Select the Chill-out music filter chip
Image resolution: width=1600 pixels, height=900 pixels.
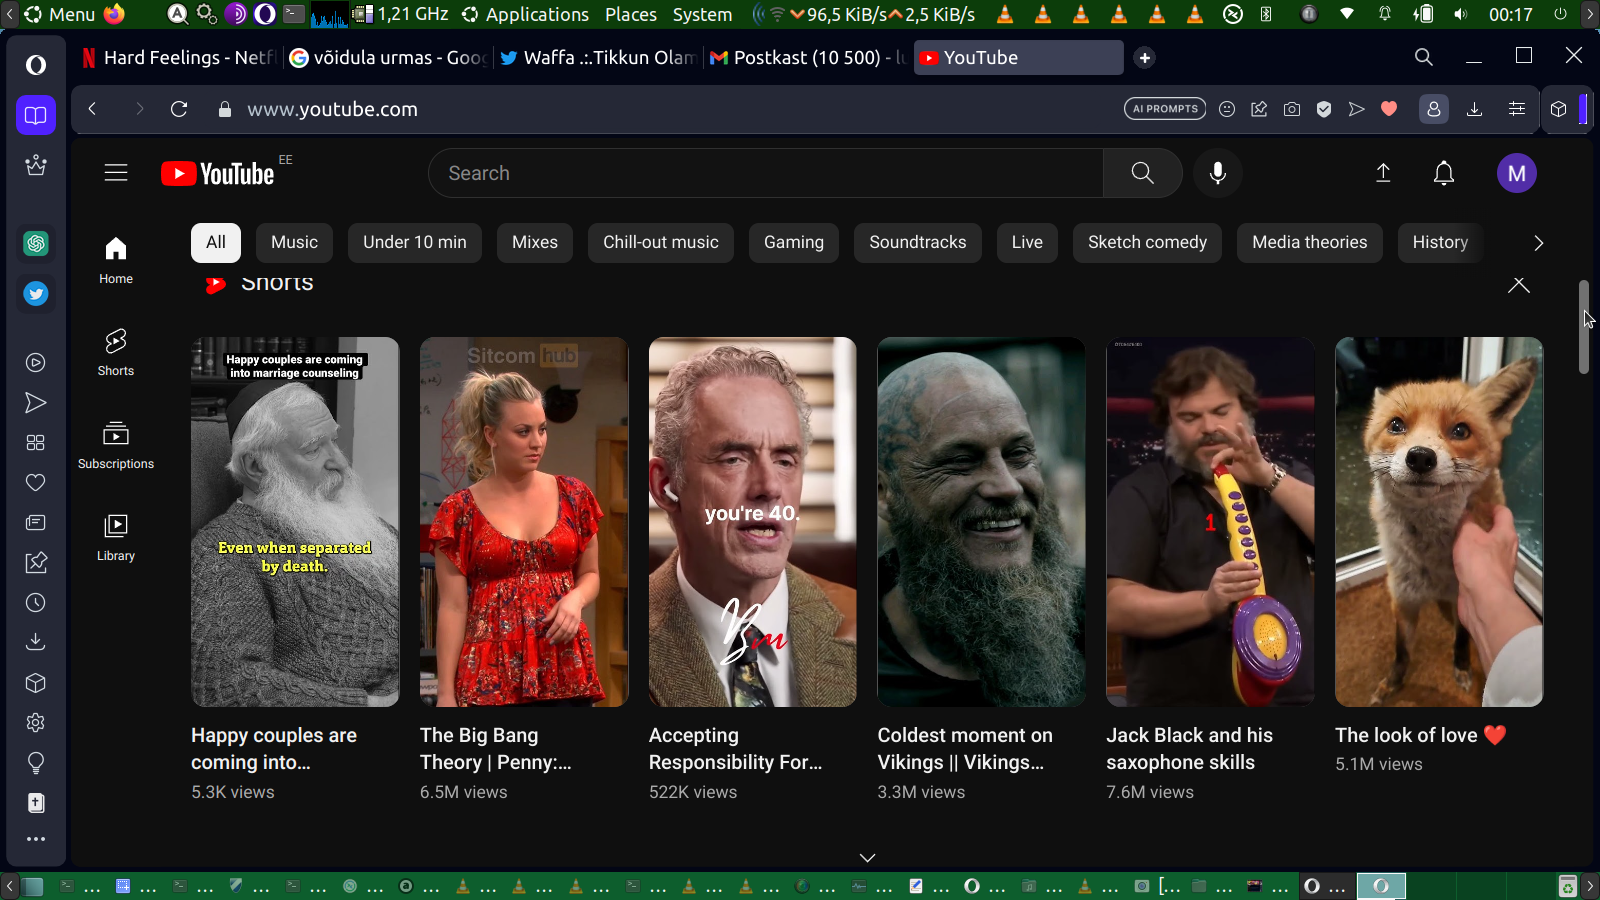click(660, 242)
